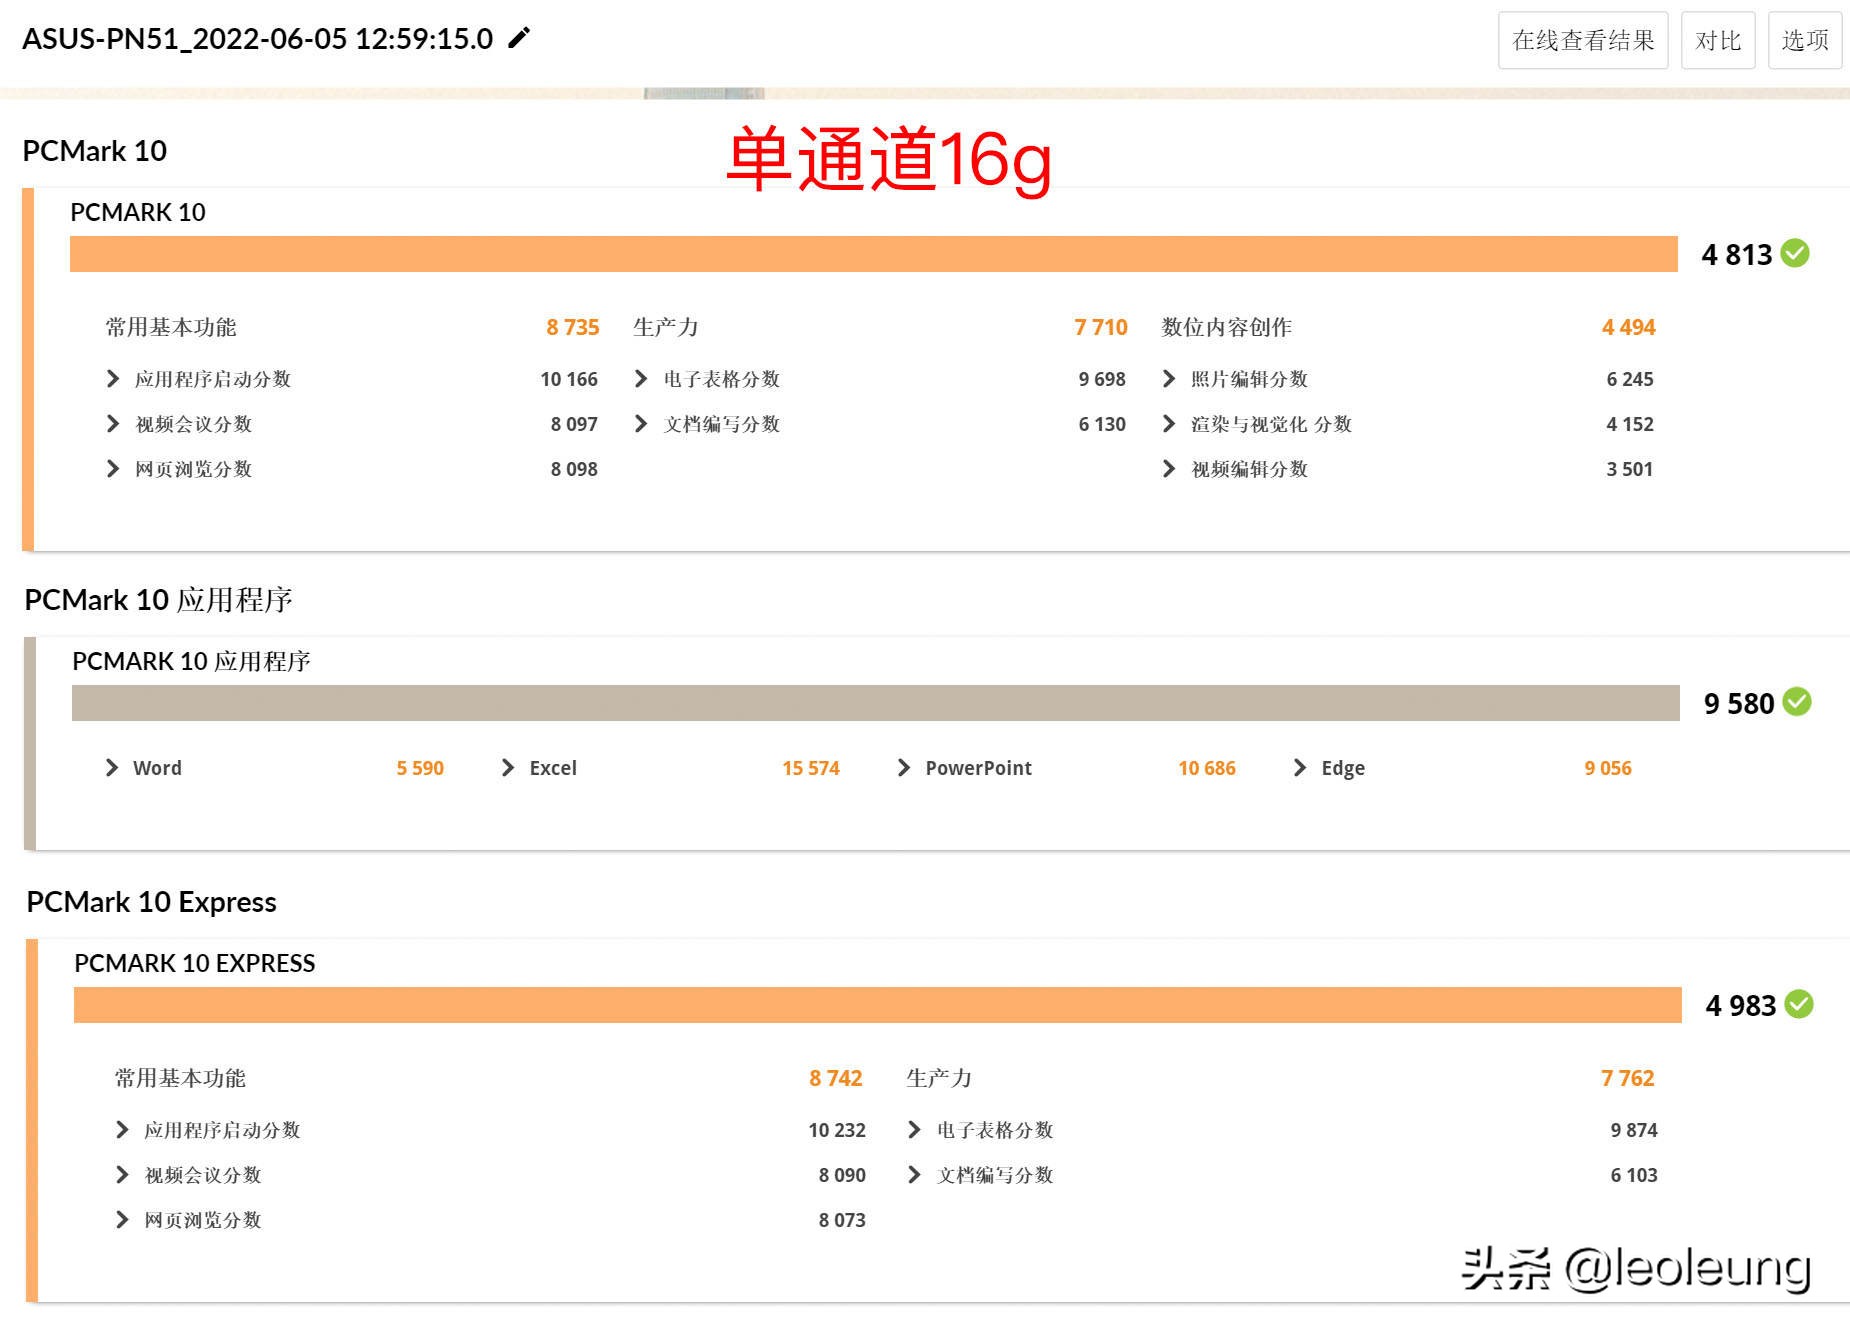Screen dimensions: 1850x1331
Task: Click the verified badge next to 9 580 score
Action: [x=1796, y=704]
